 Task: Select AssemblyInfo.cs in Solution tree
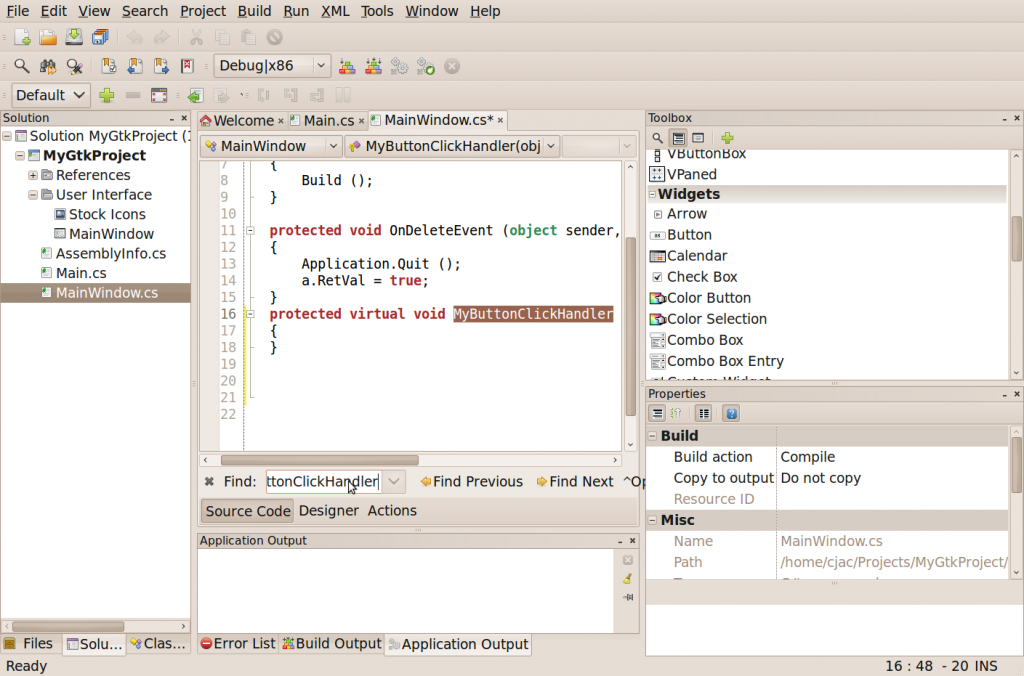click(x=110, y=253)
